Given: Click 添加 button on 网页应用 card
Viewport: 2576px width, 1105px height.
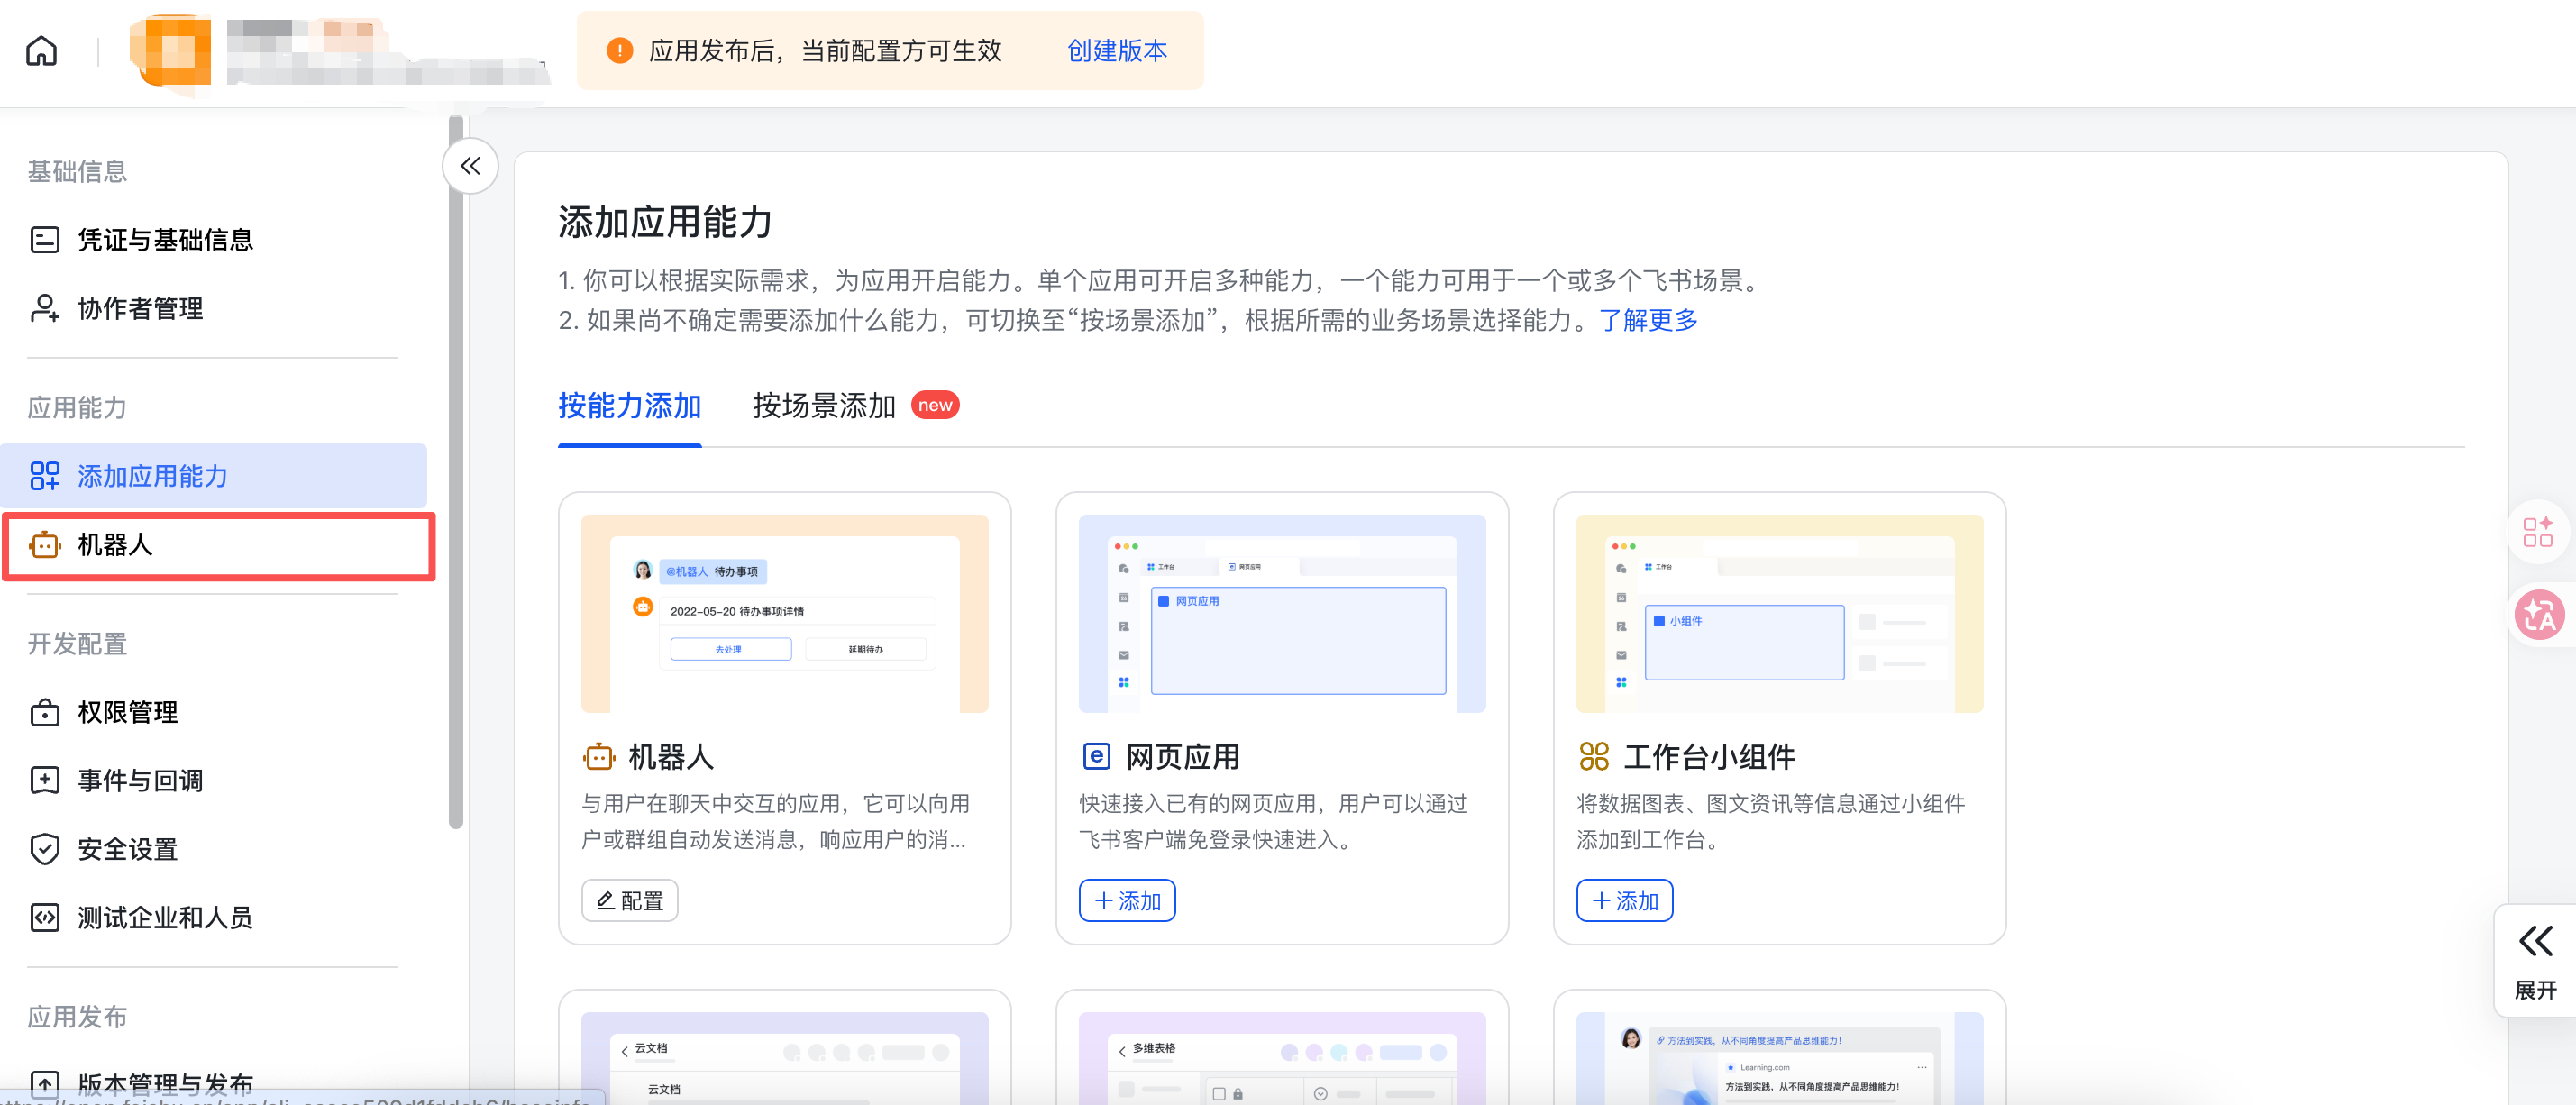Looking at the screenshot, I should pos(1127,900).
